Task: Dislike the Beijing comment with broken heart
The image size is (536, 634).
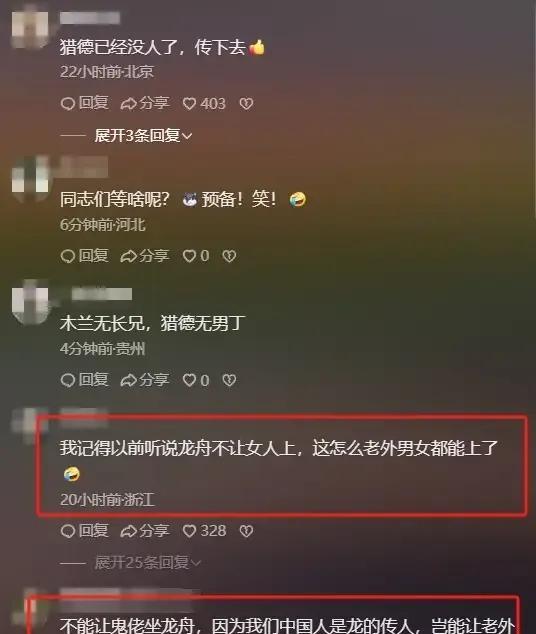Action: tap(246, 104)
